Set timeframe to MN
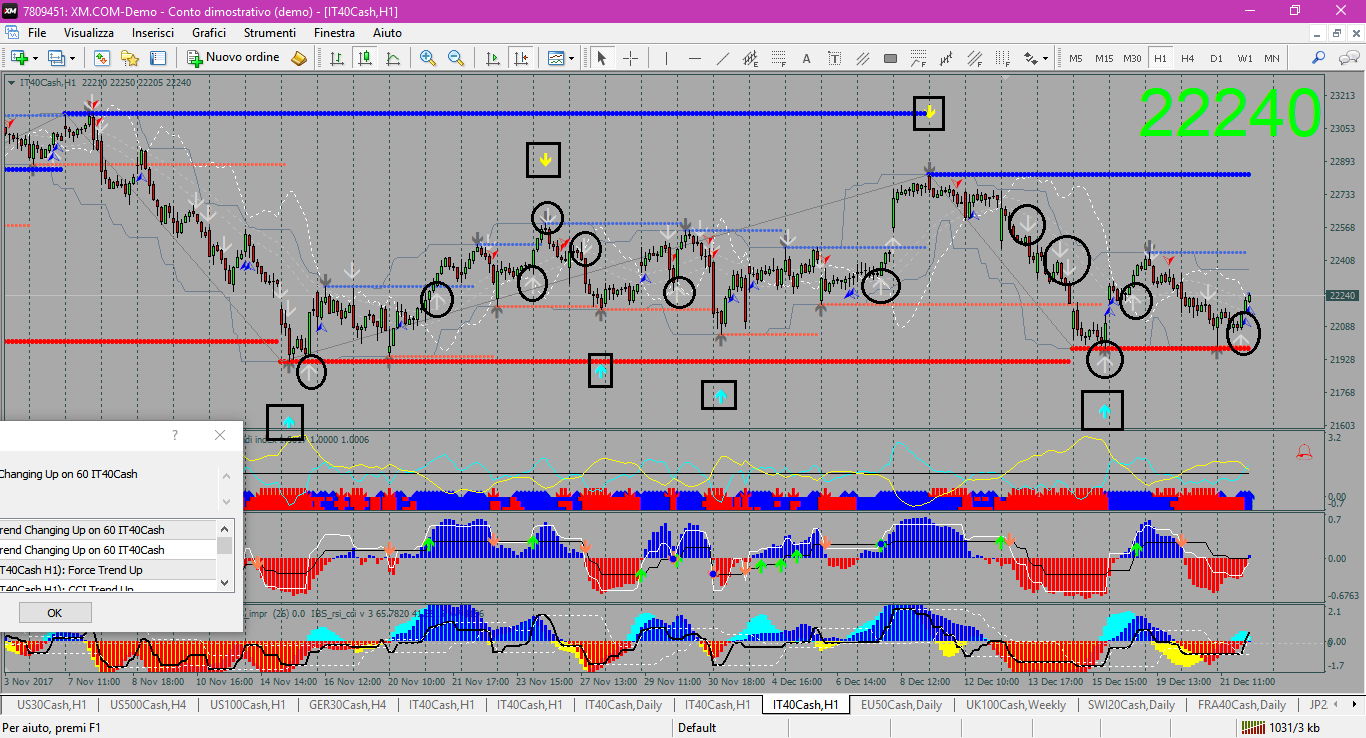This screenshot has width=1366, height=738. click(x=1272, y=58)
